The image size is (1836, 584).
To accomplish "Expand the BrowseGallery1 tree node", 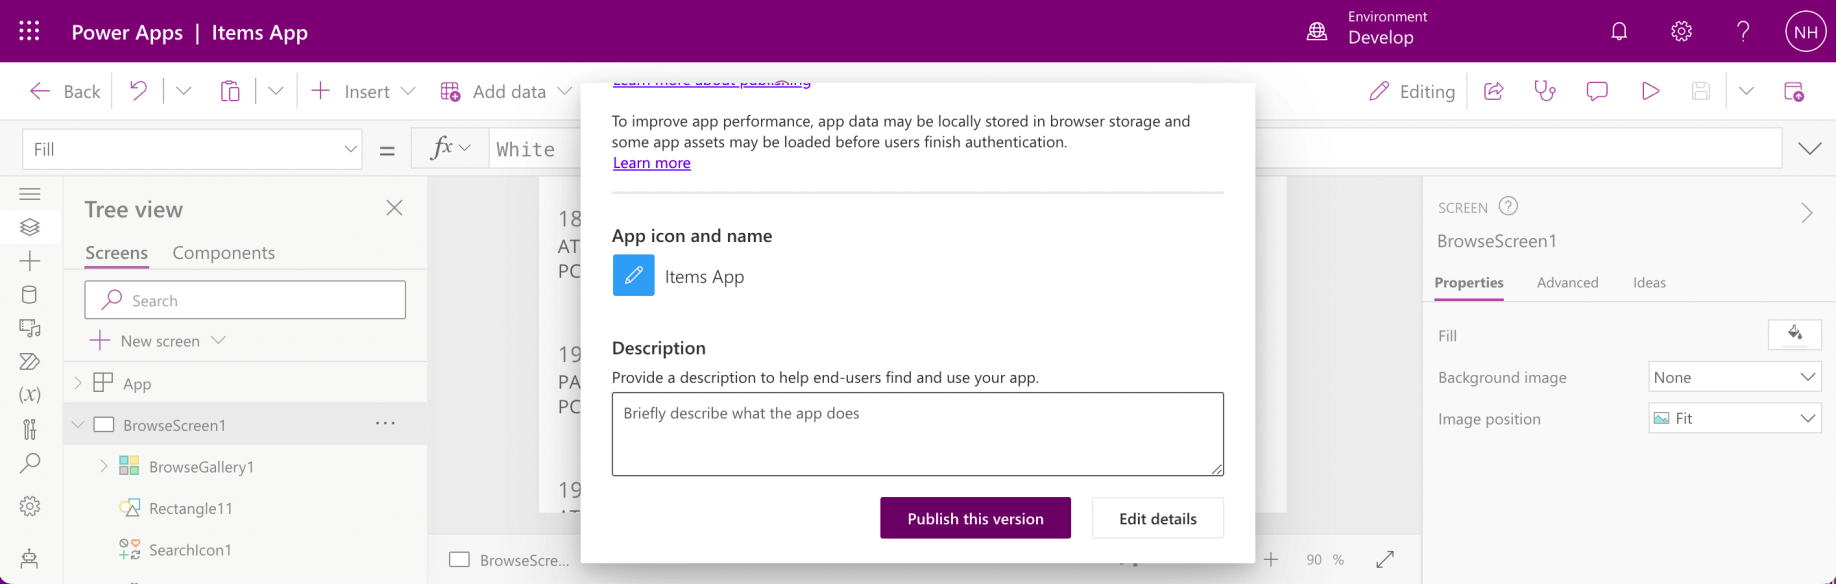I will 104,466.
